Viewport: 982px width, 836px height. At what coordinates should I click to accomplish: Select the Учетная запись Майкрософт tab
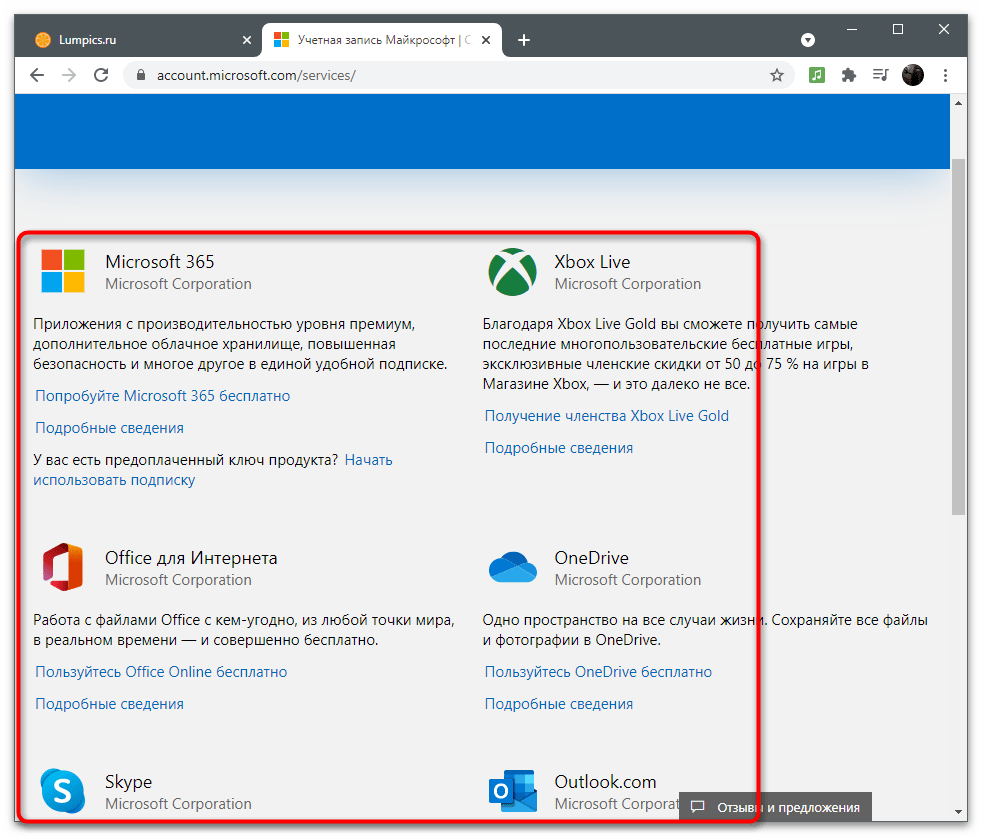click(382, 40)
